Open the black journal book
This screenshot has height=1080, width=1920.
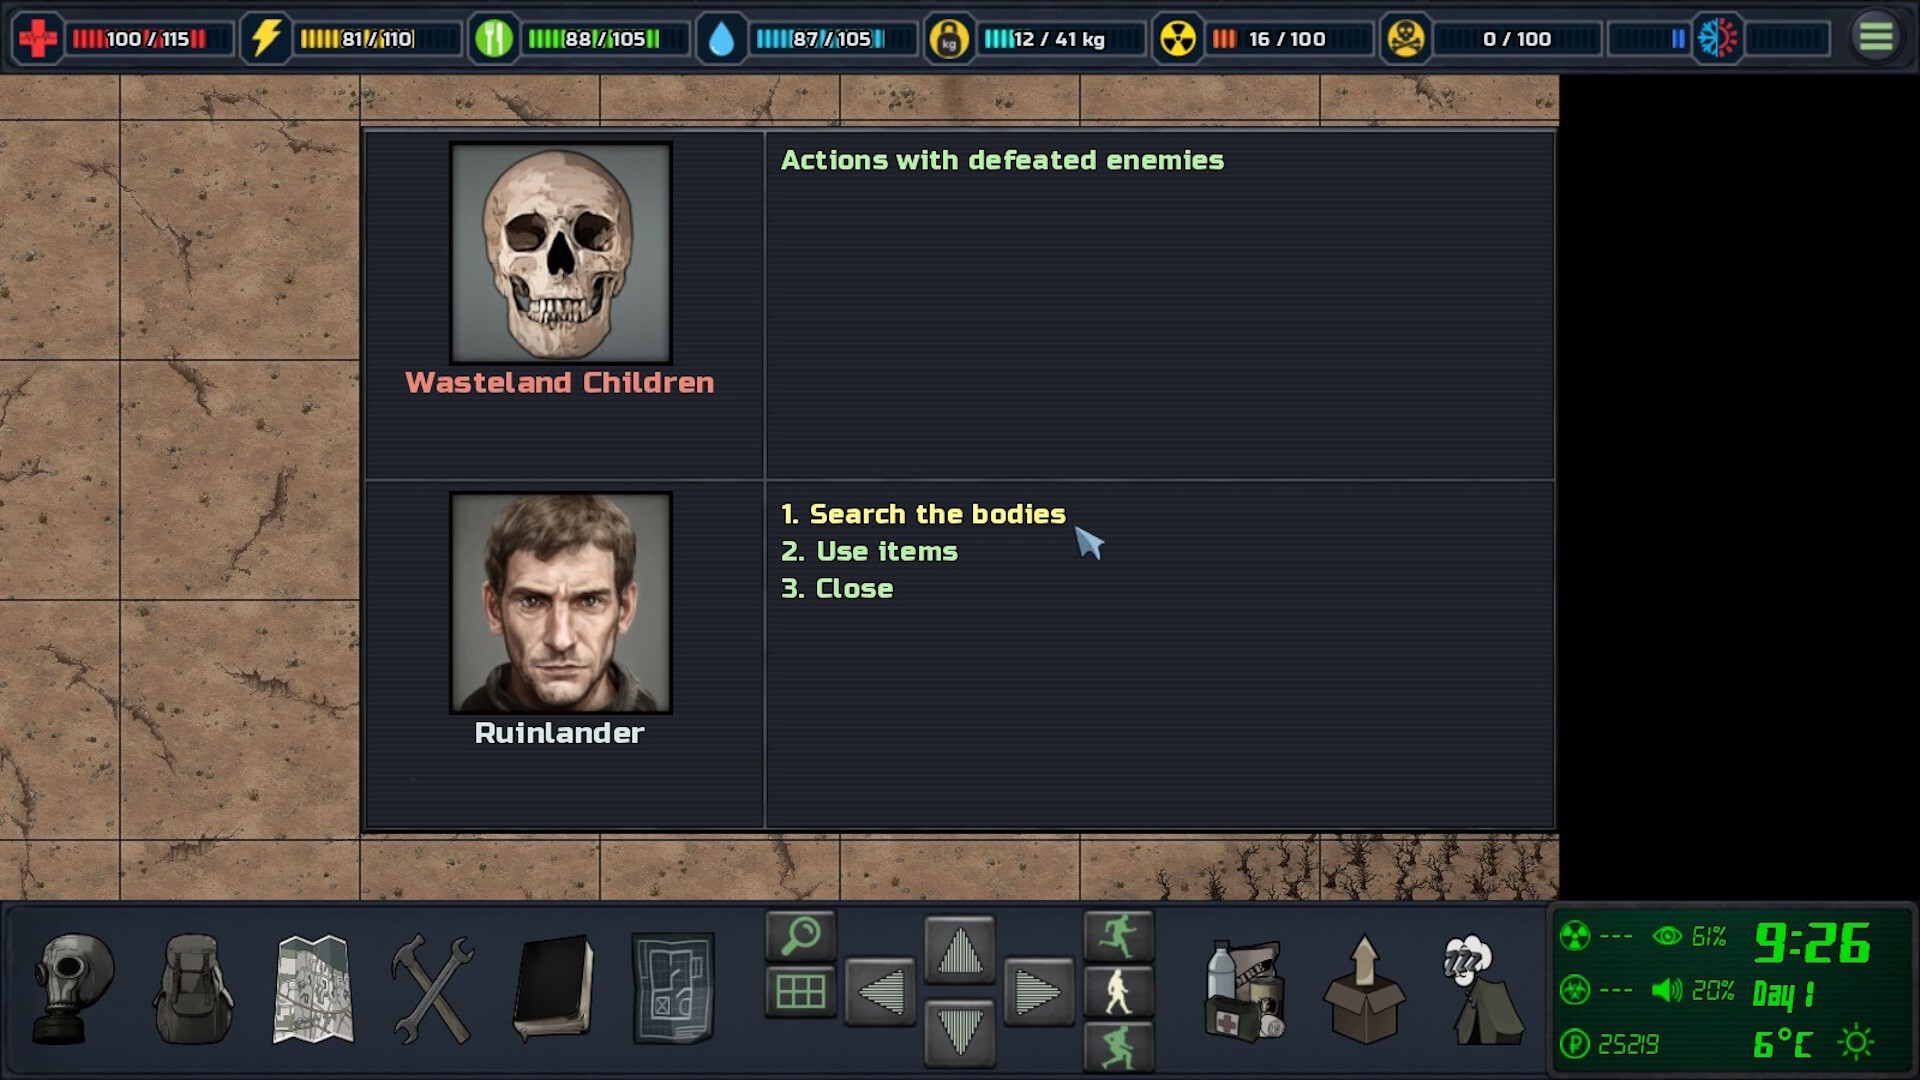pos(553,988)
